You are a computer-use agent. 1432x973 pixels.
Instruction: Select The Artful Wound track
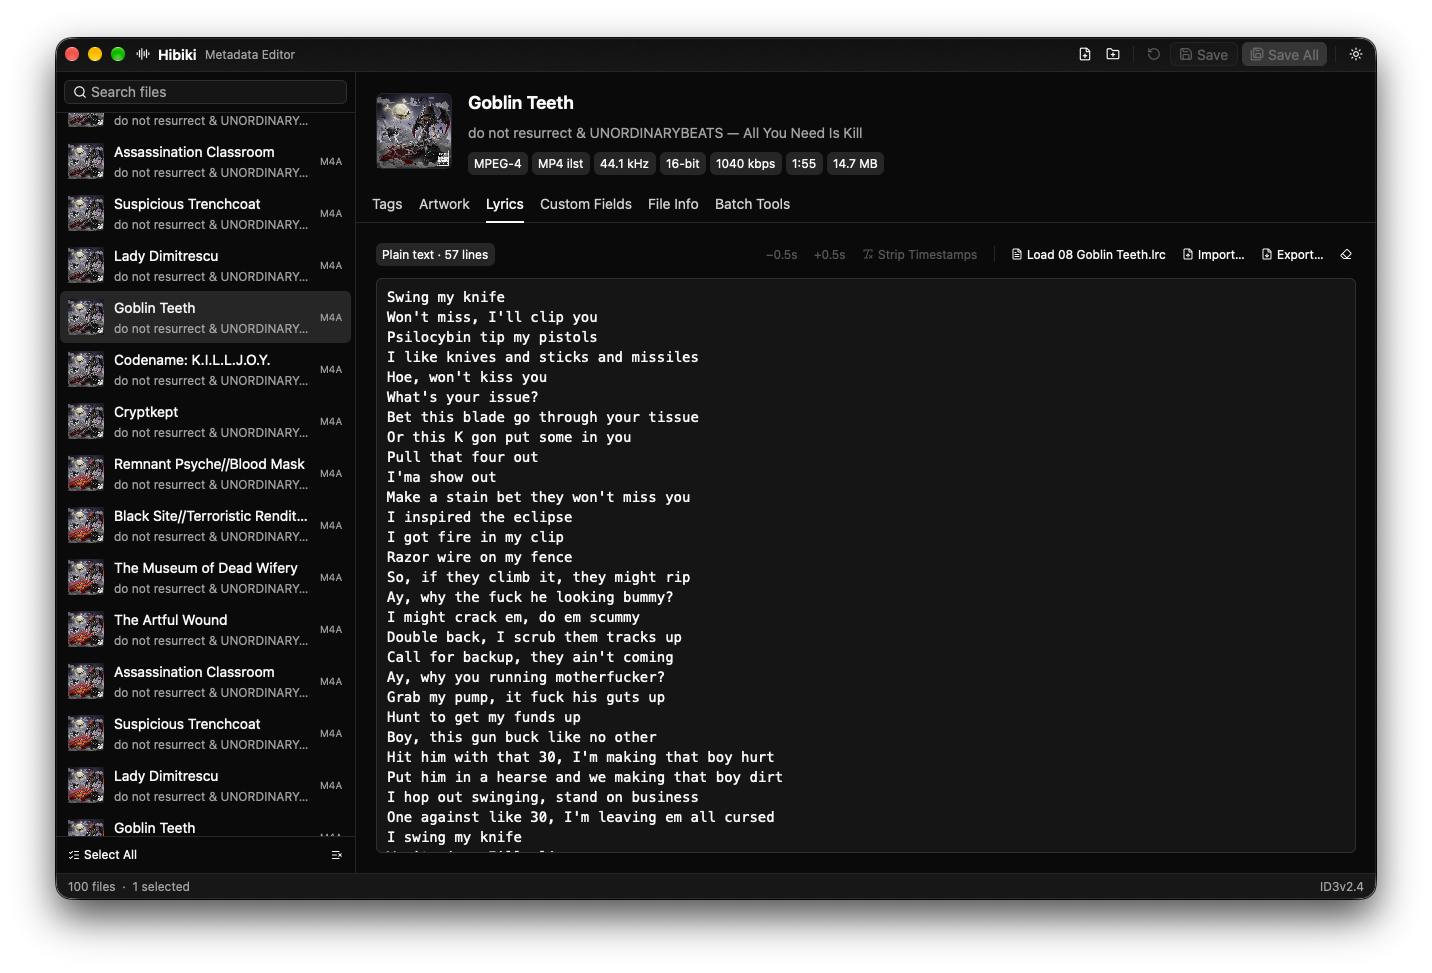point(206,629)
